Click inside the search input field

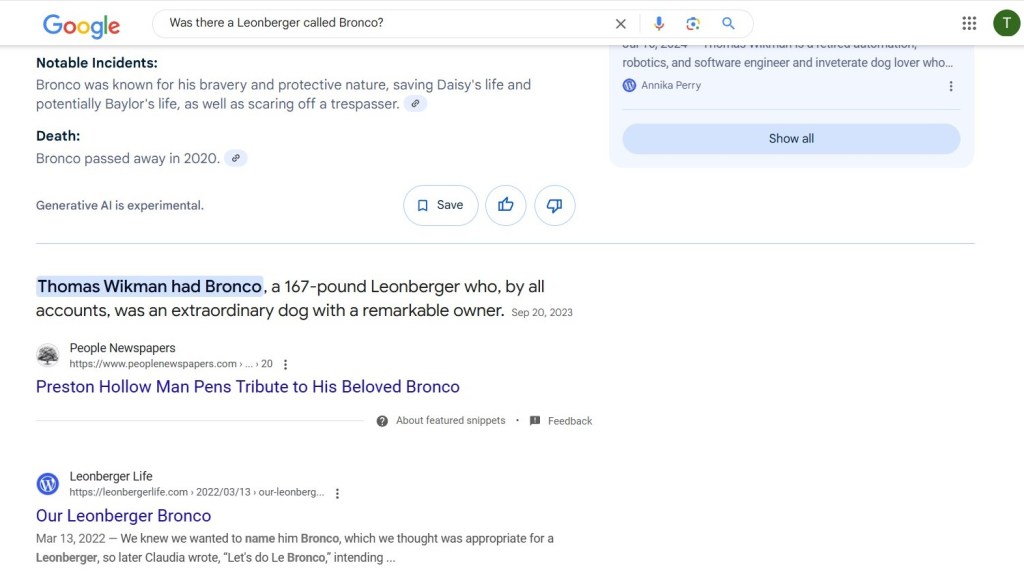coord(380,23)
